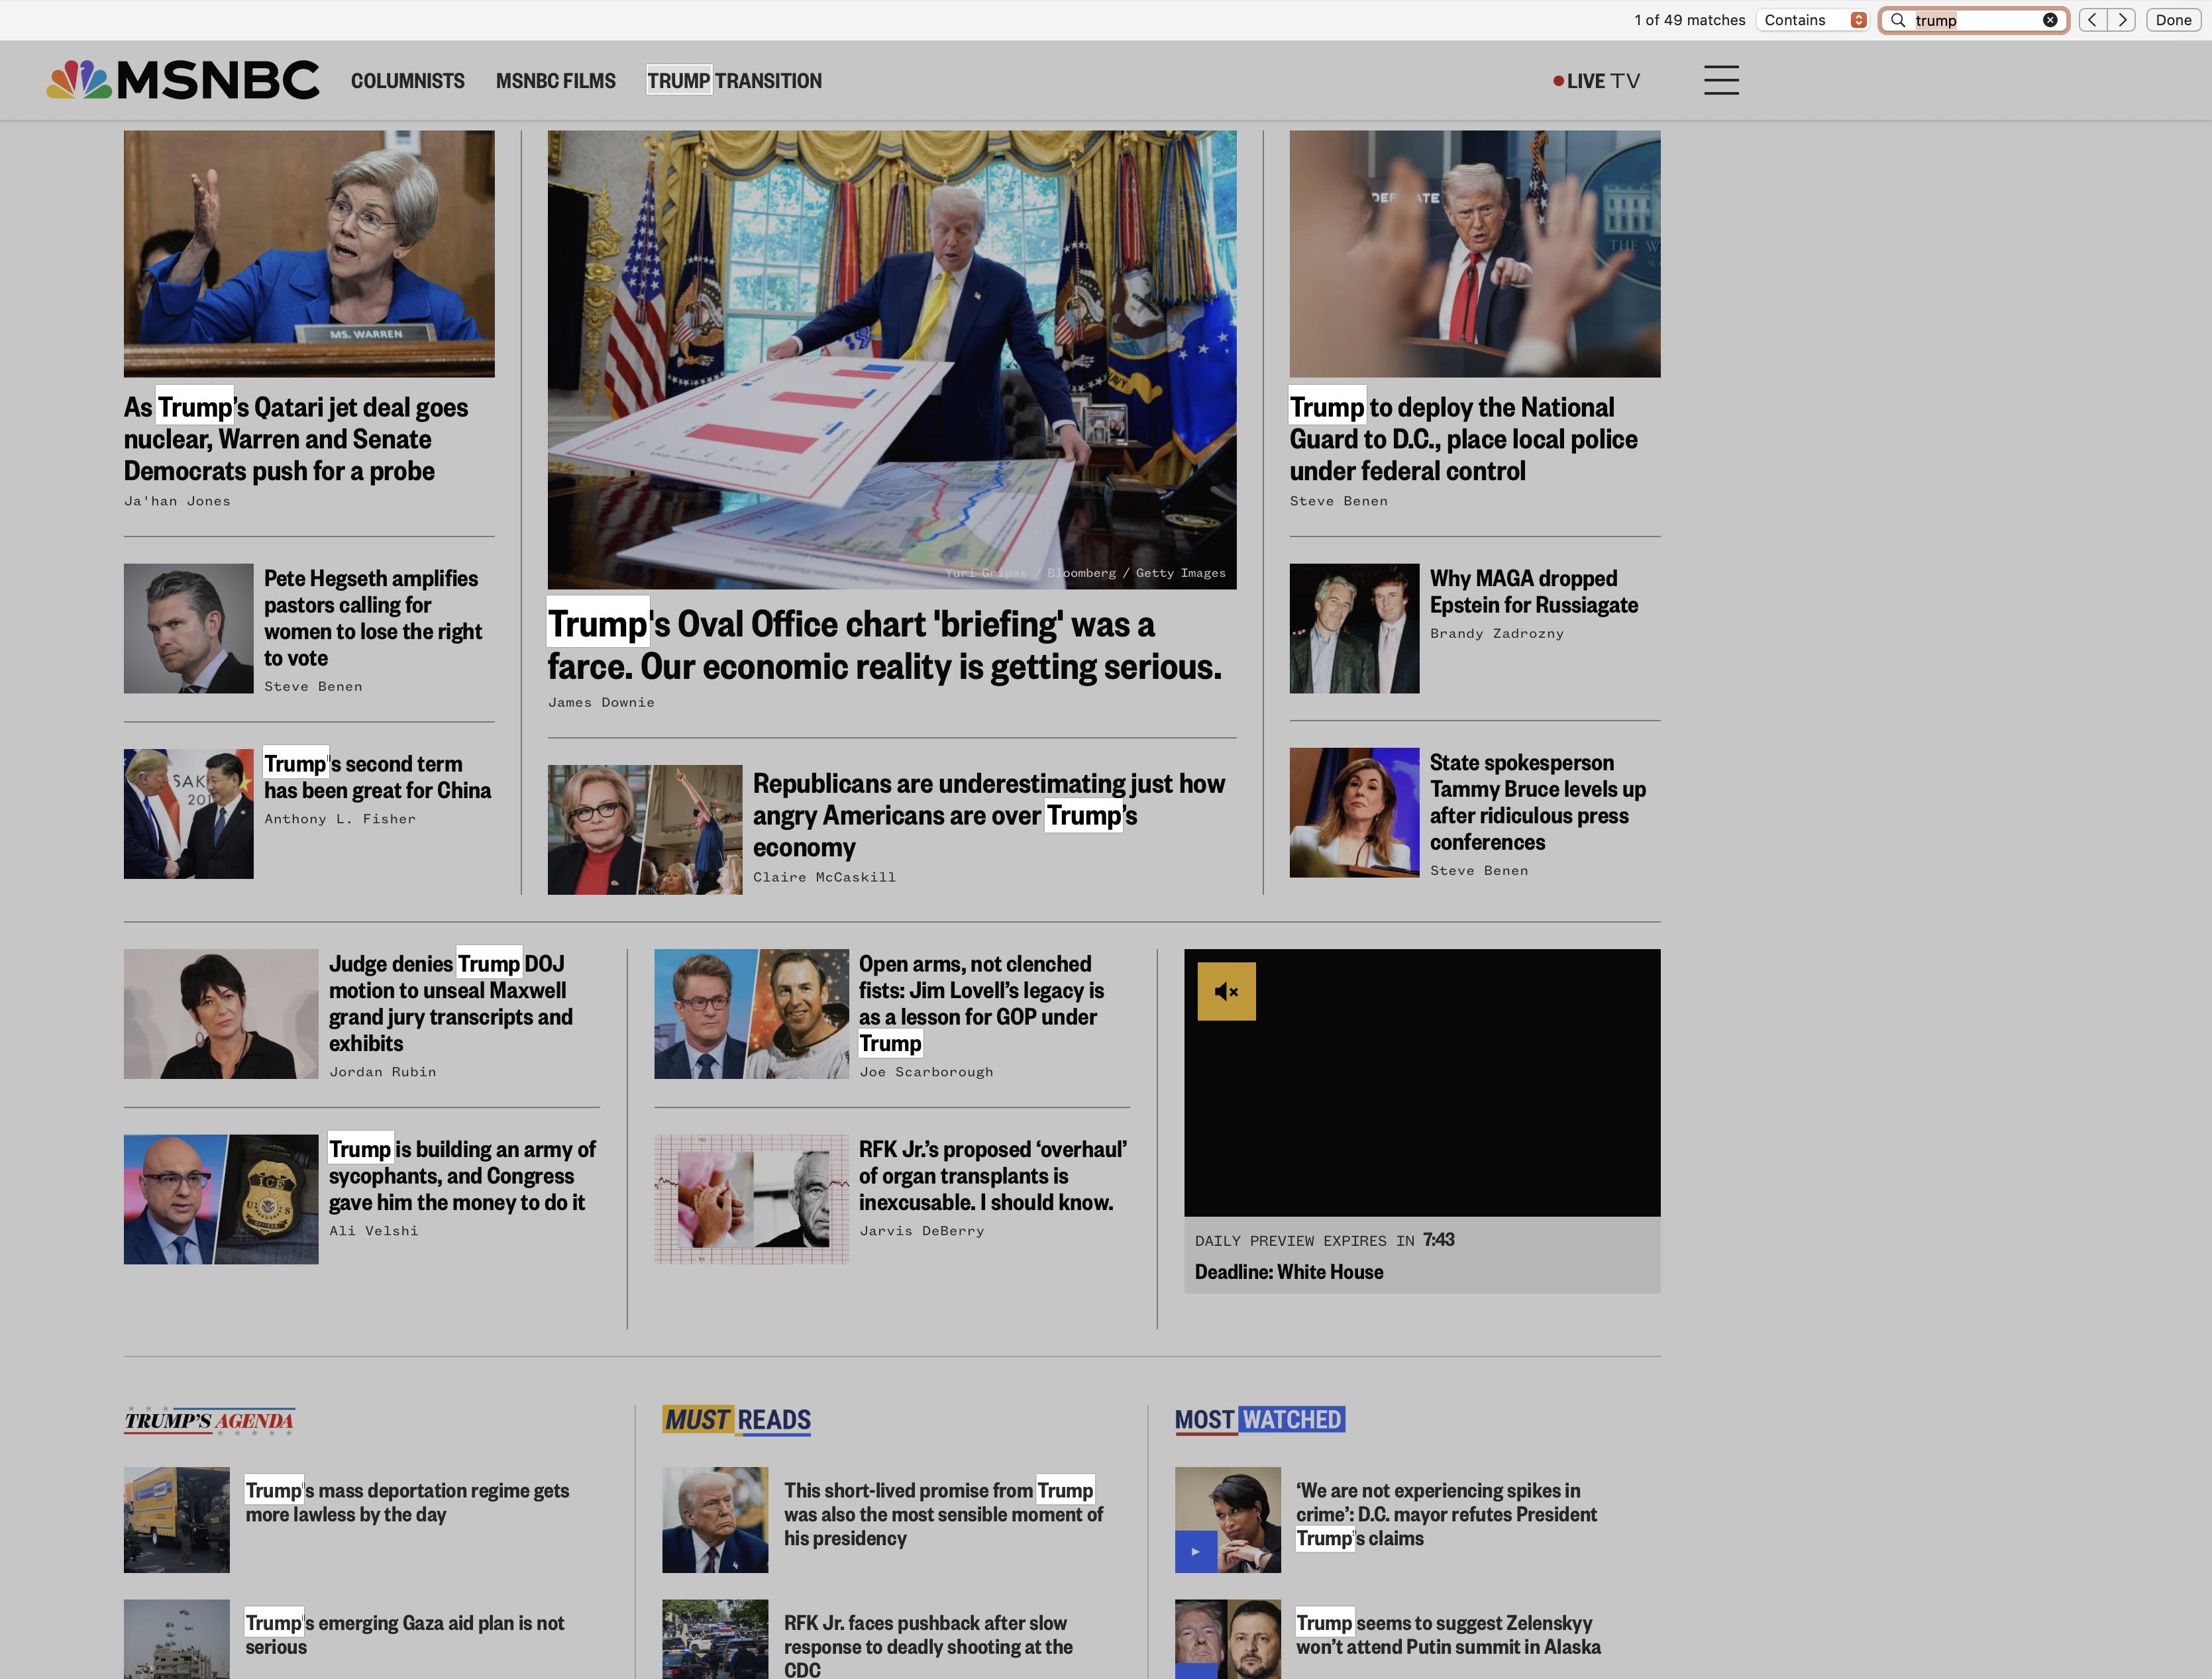Click author name Brandy Zadrozny
This screenshot has width=2212, height=1679.
pyautogui.click(x=1496, y=634)
